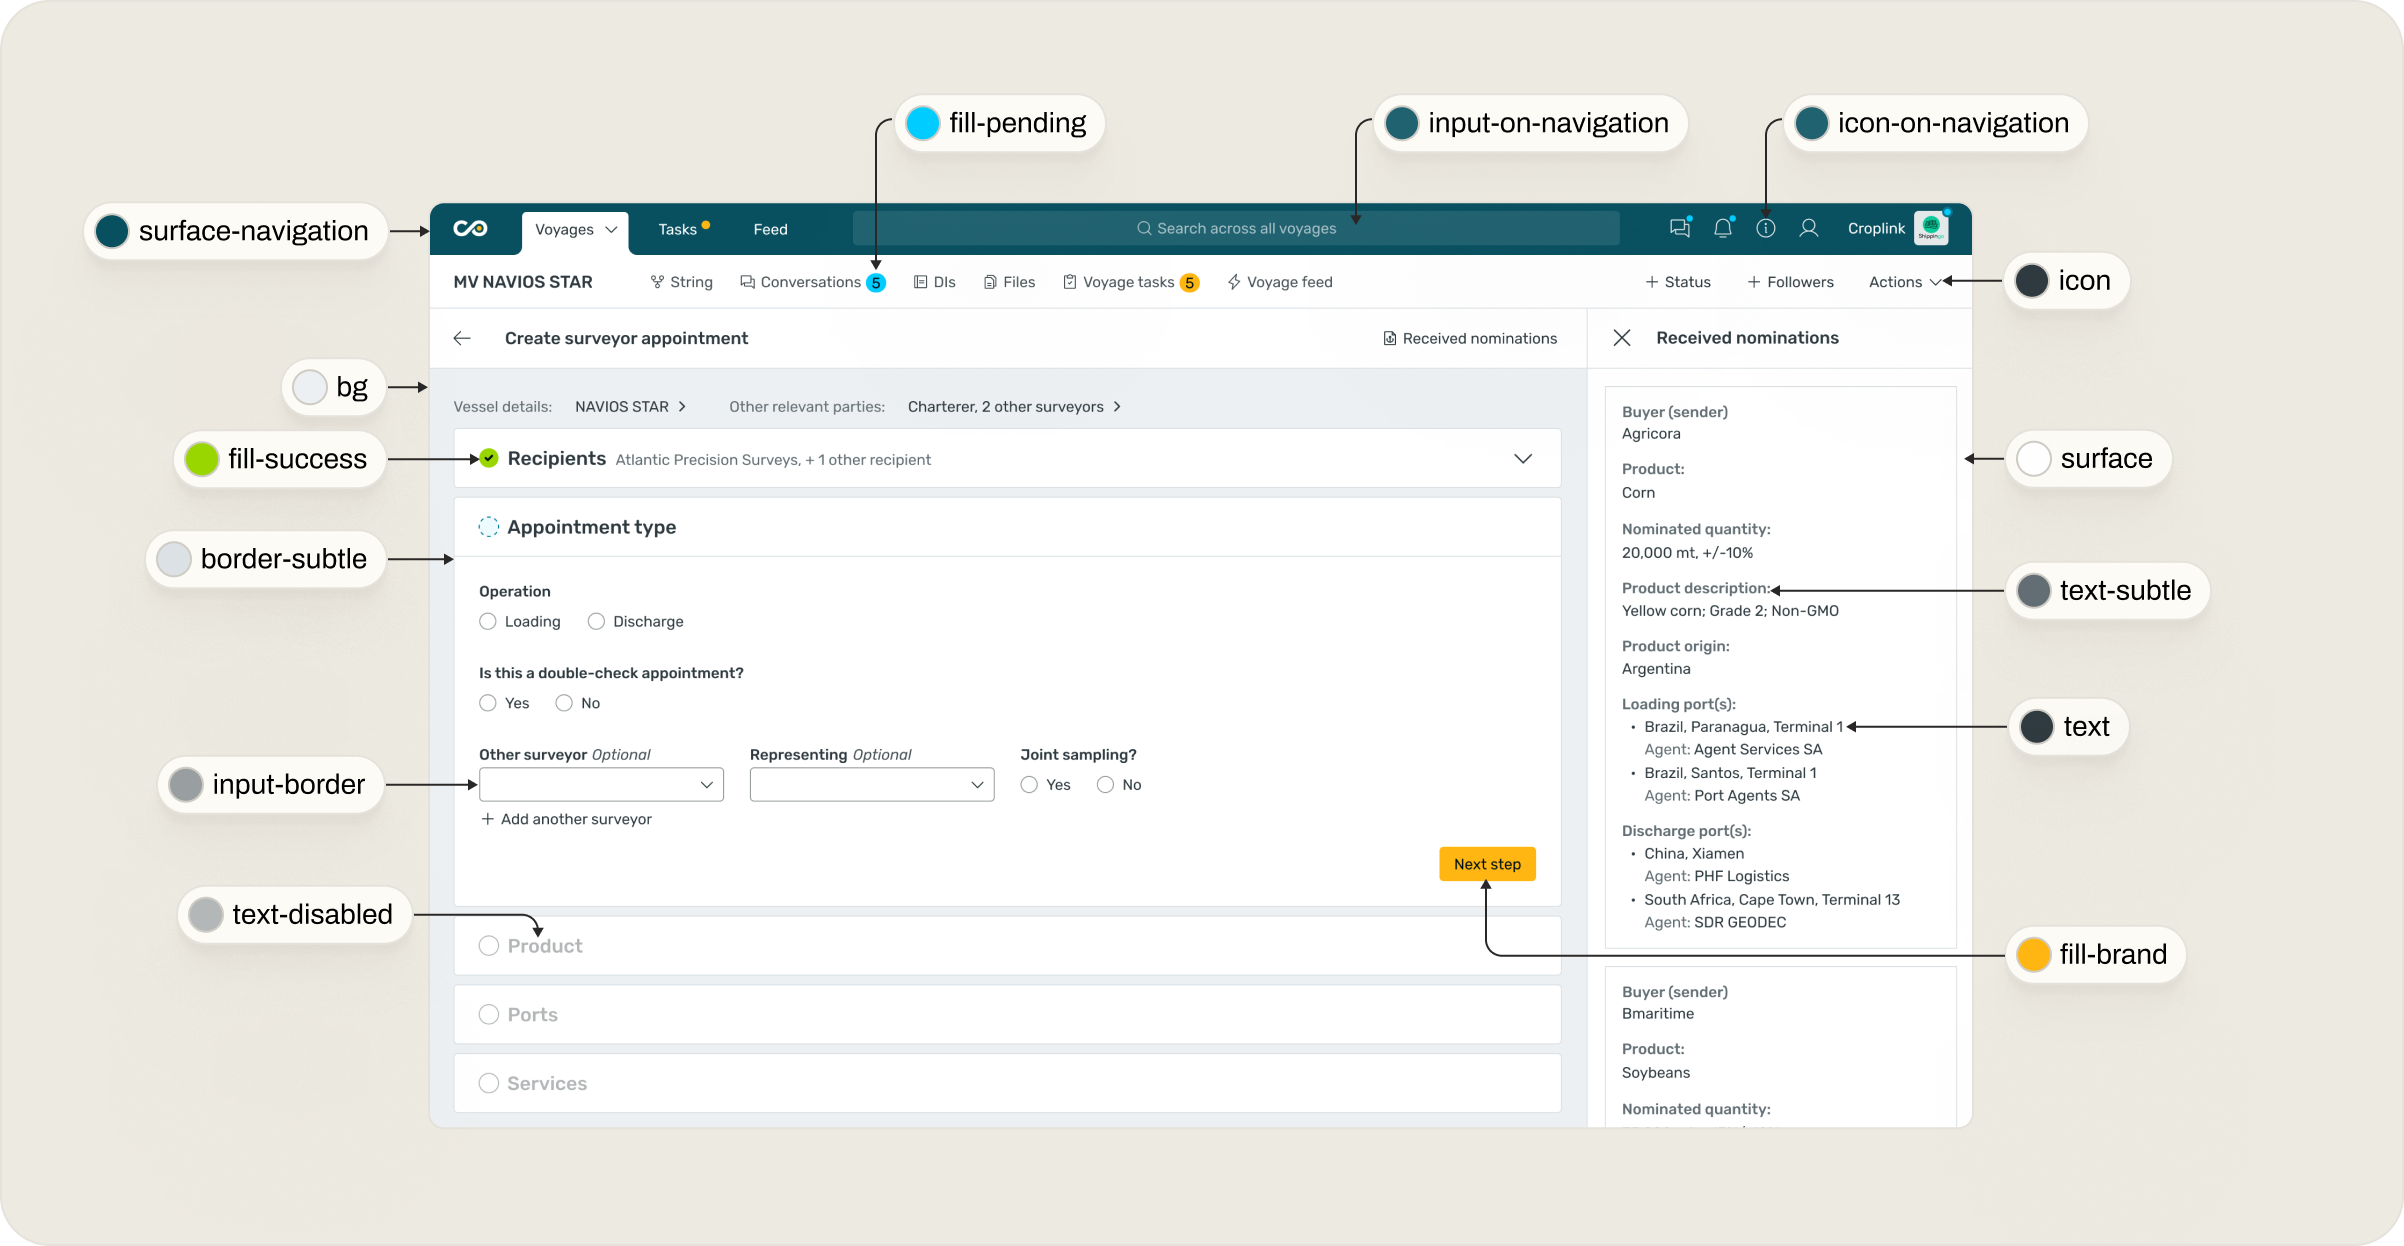Click the Next step button

pyautogui.click(x=1487, y=864)
